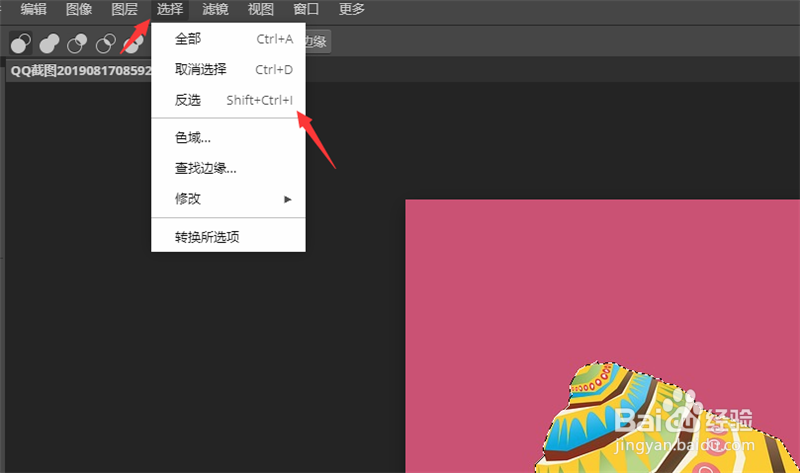Choose 转换所选项 from the menu

229,237
